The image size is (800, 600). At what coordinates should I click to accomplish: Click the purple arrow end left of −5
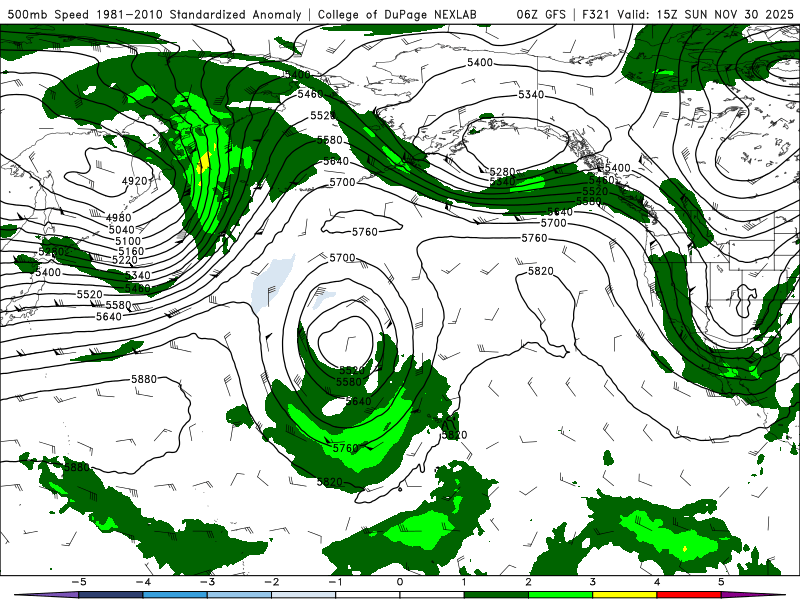46,595
